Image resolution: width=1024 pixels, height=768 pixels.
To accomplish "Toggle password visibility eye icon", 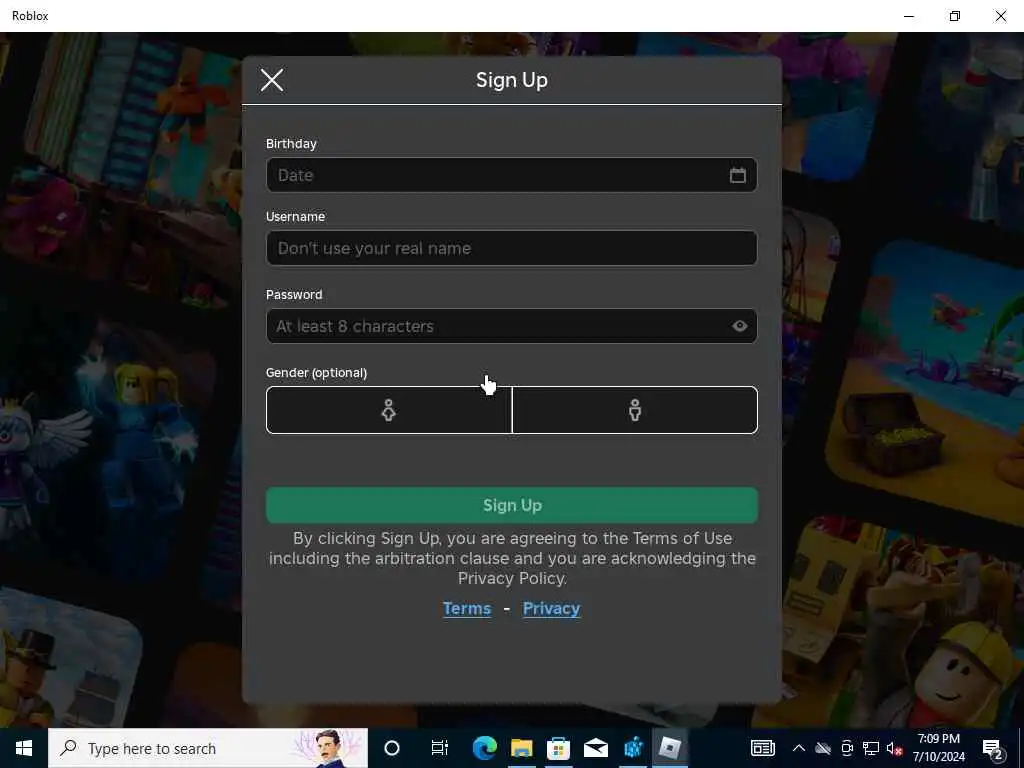I will [739, 326].
